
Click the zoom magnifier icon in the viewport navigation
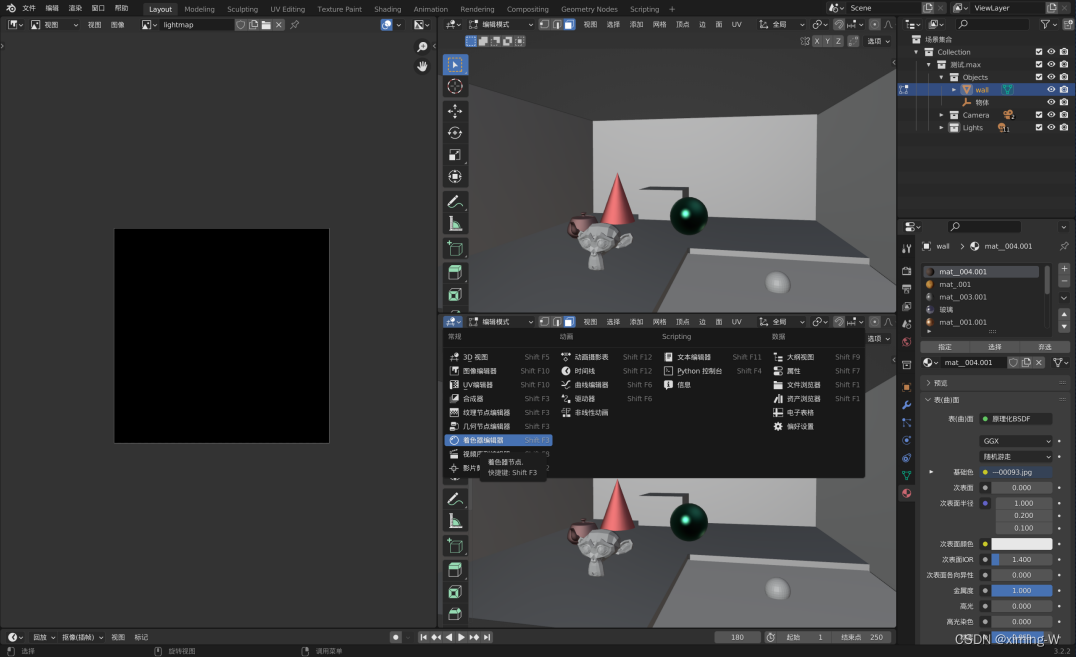point(422,46)
